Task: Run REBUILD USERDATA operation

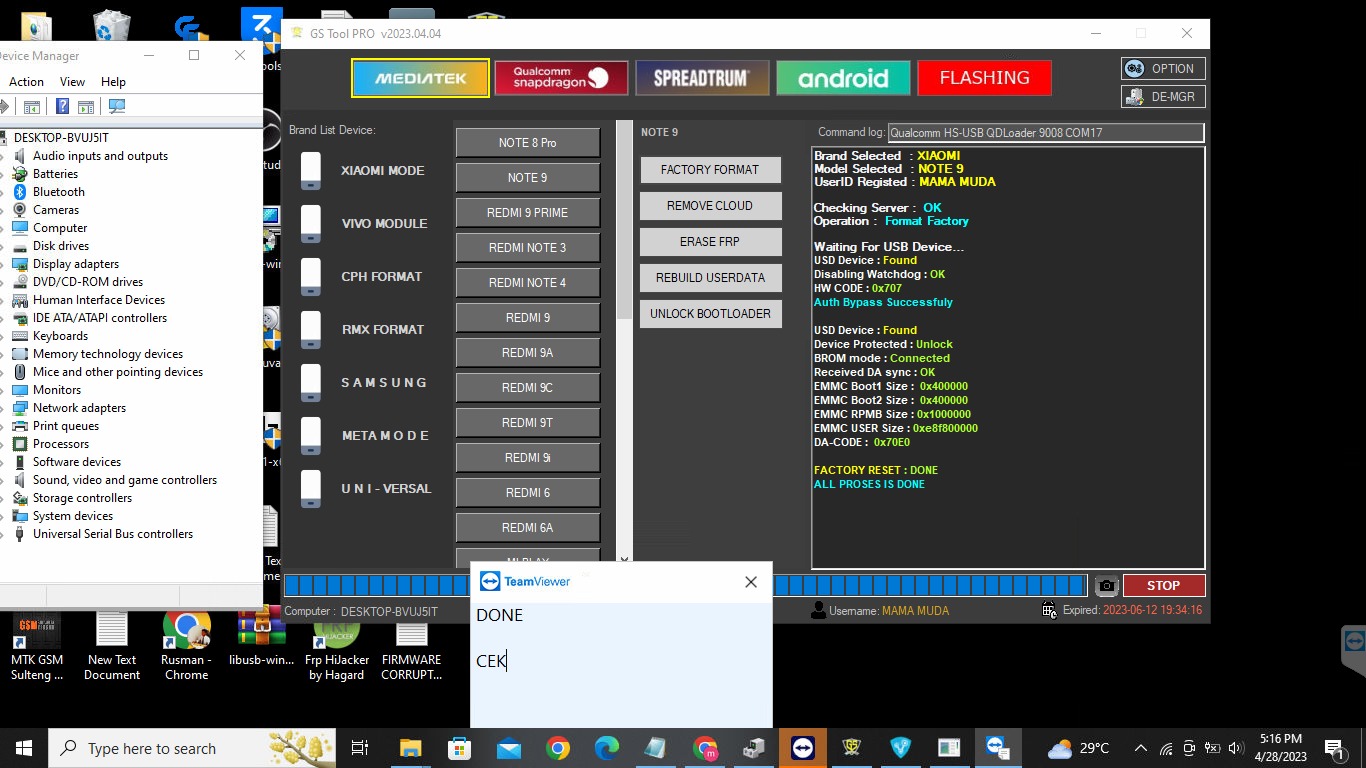Action: [x=710, y=278]
